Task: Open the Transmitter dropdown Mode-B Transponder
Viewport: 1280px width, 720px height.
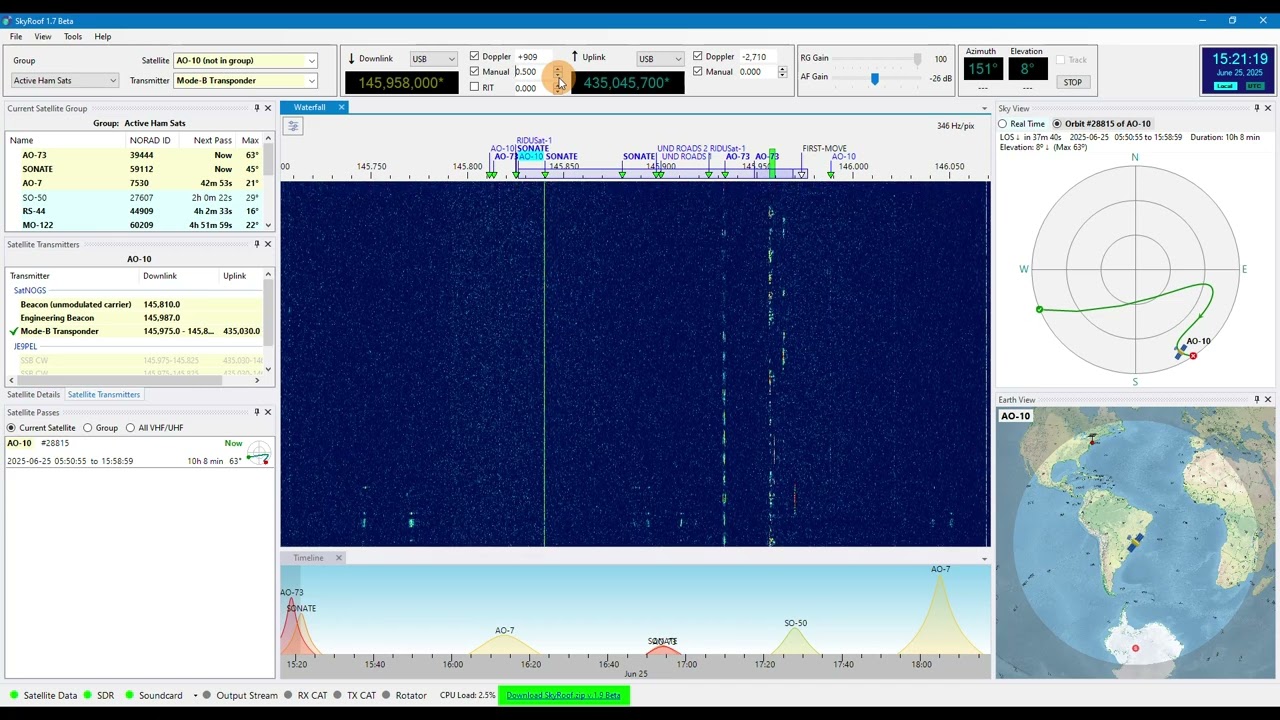Action: (246, 81)
